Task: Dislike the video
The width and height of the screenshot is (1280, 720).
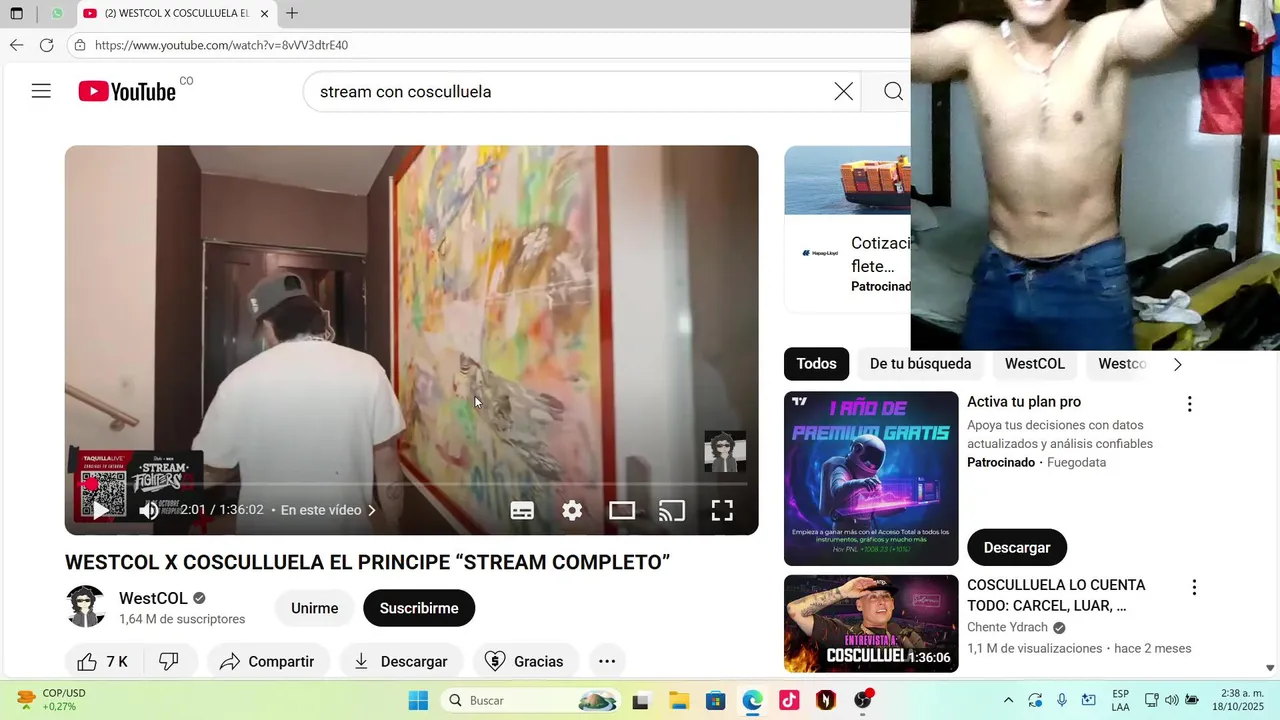Action: coord(169,661)
